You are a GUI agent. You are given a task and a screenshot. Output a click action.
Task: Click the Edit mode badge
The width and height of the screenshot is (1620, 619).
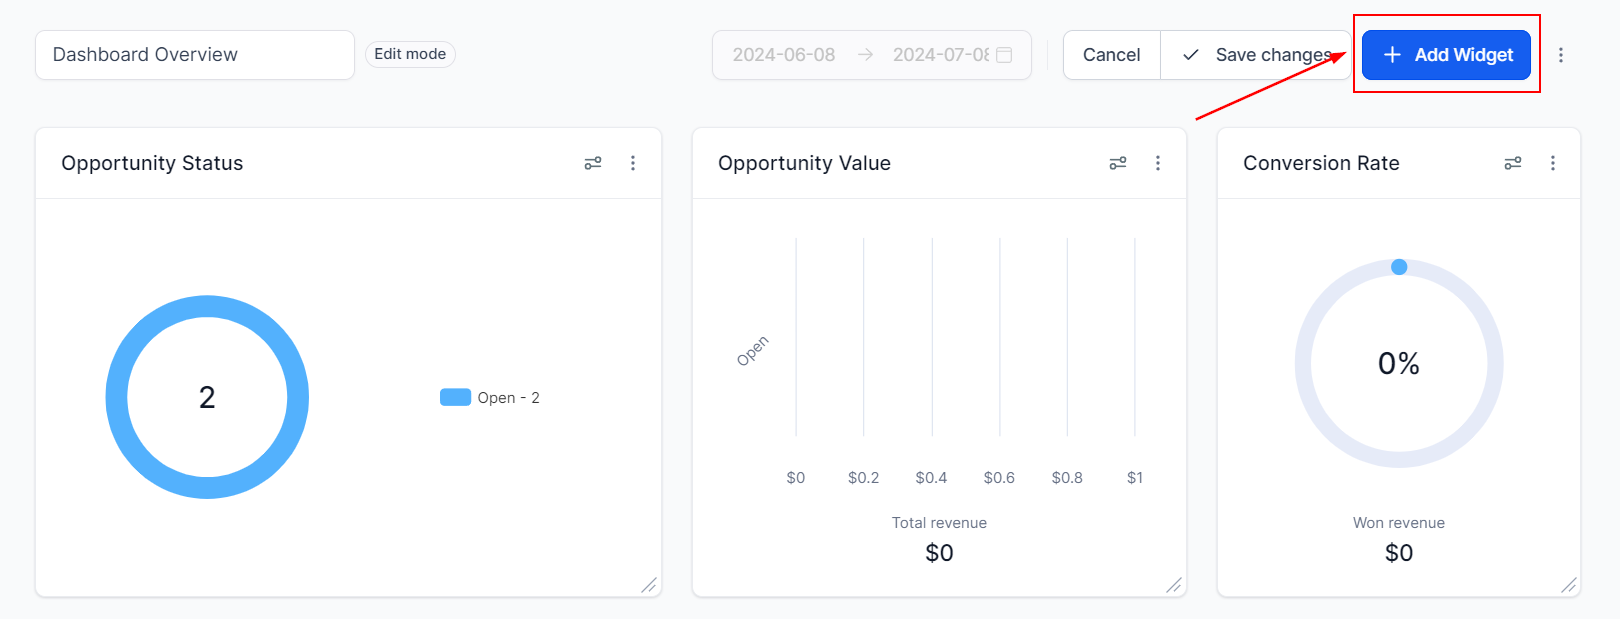(x=410, y=54)
